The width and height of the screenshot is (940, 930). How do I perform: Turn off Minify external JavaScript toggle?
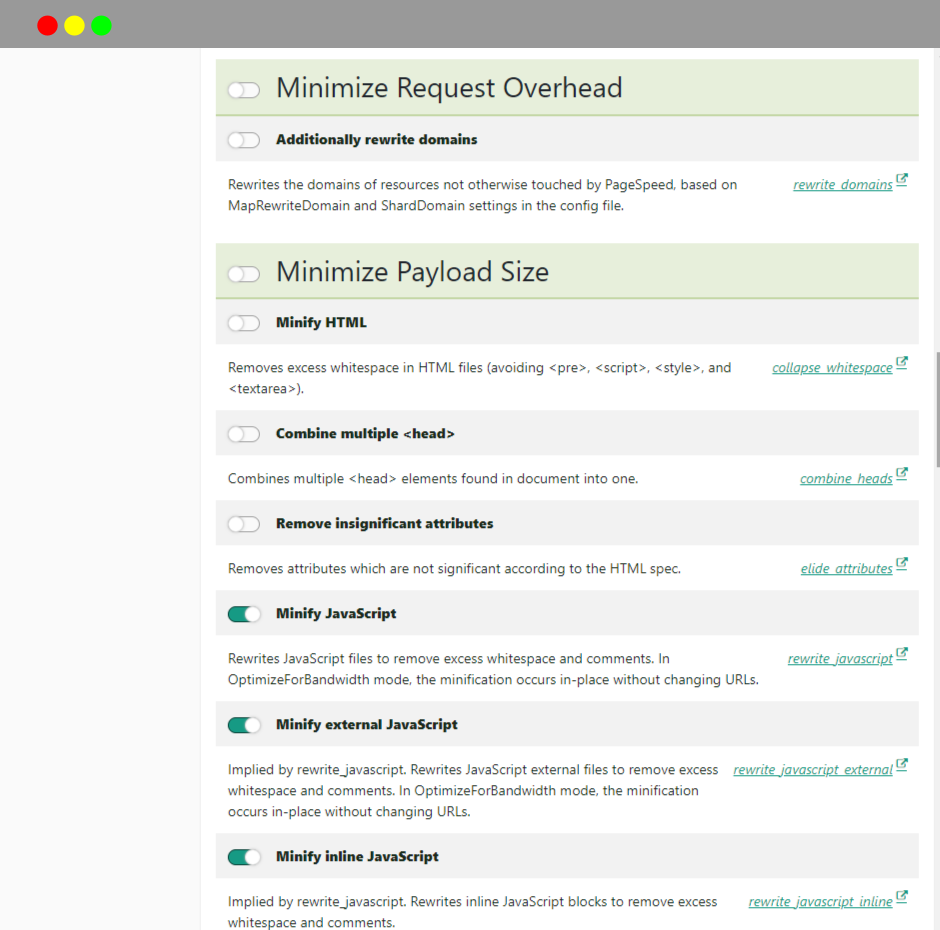pyautogui.click(x=243, y=725)
